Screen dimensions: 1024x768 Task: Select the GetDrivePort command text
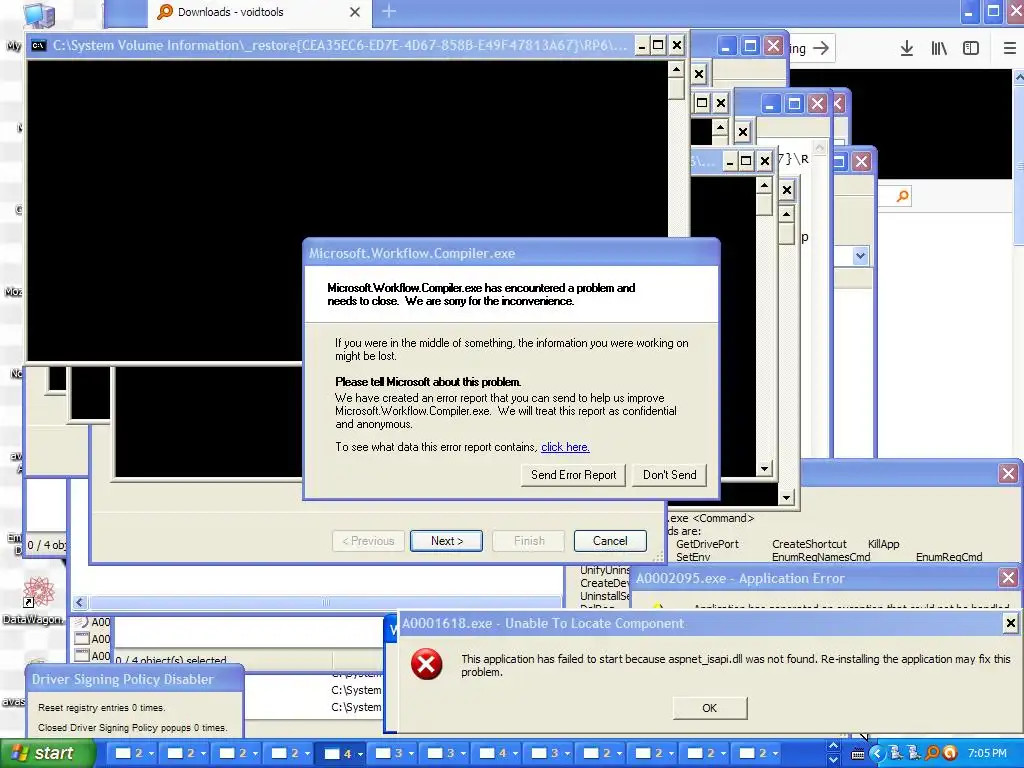point(707,544)
